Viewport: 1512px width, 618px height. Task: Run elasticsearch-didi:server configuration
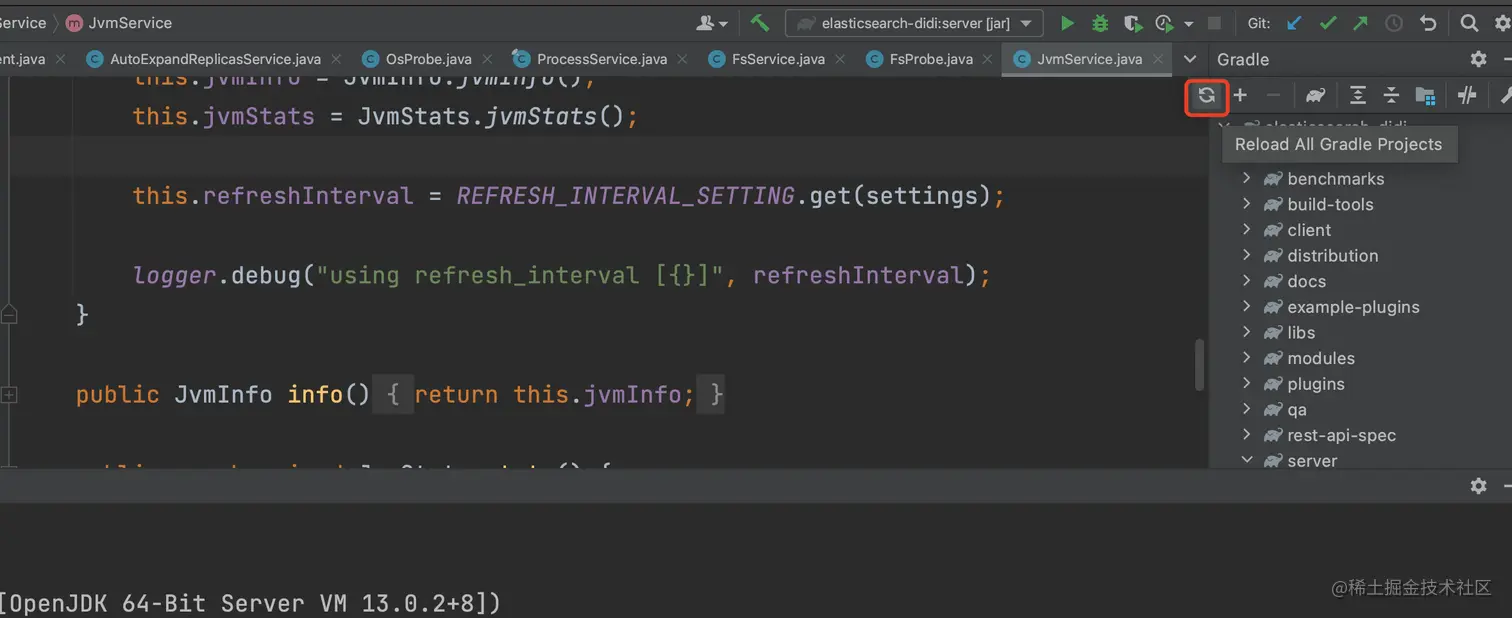tap(1067, 23)
